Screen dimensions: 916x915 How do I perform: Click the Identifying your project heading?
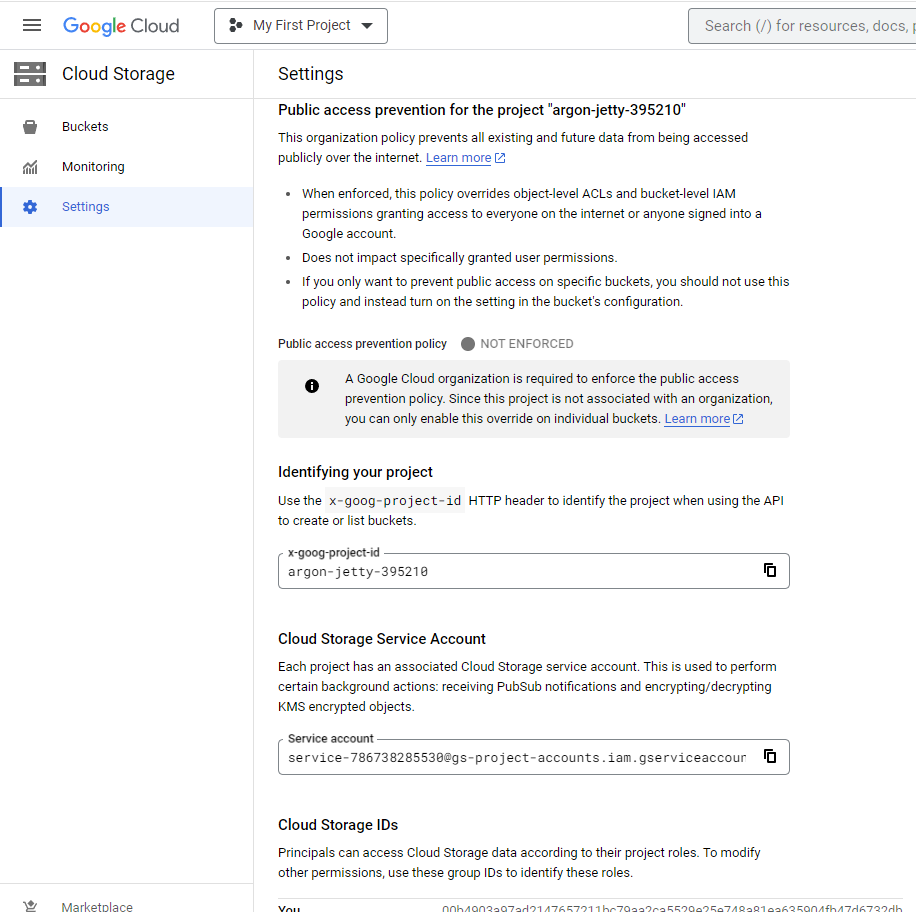tap(355, 472)
